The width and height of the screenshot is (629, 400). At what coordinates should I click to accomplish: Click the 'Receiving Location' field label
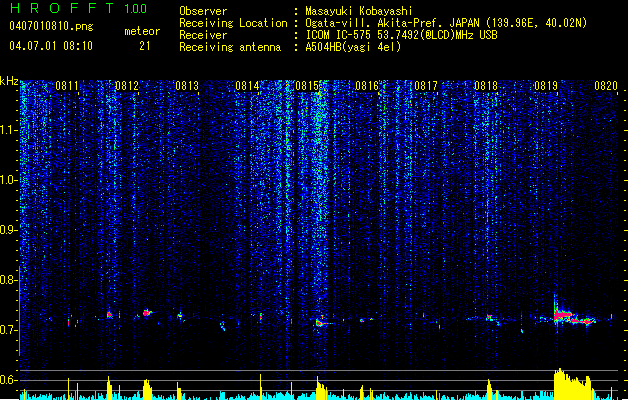(233, 23)
